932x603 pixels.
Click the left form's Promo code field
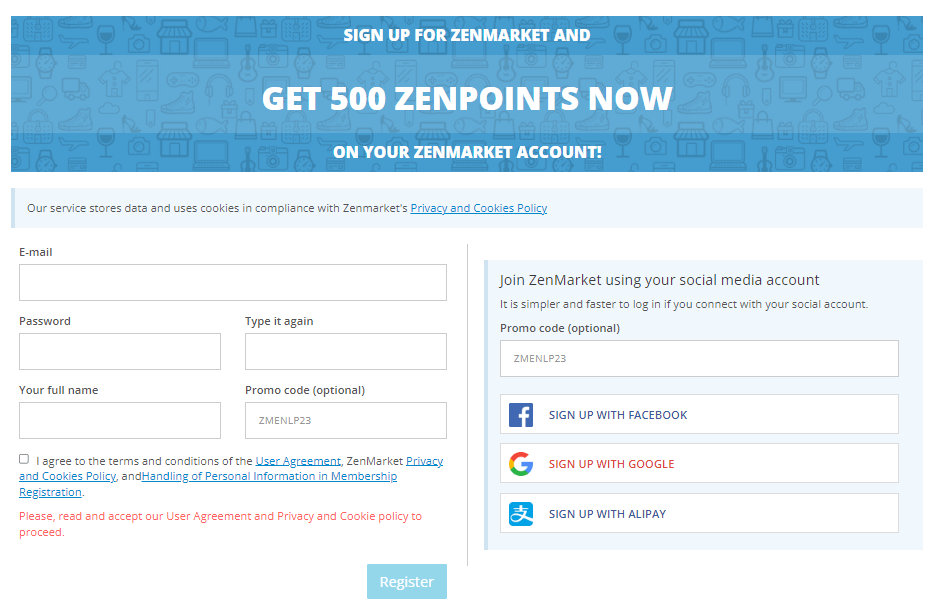click(x=346, y=420)
